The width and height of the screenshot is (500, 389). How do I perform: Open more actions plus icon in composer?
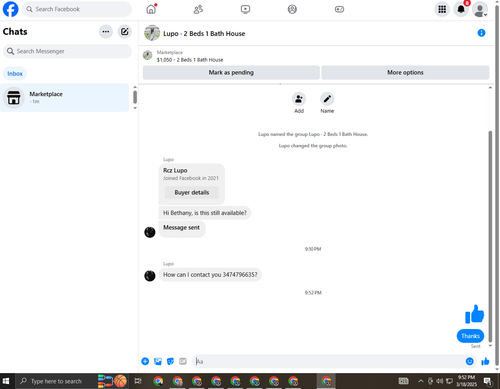click(x=145, y=361)
